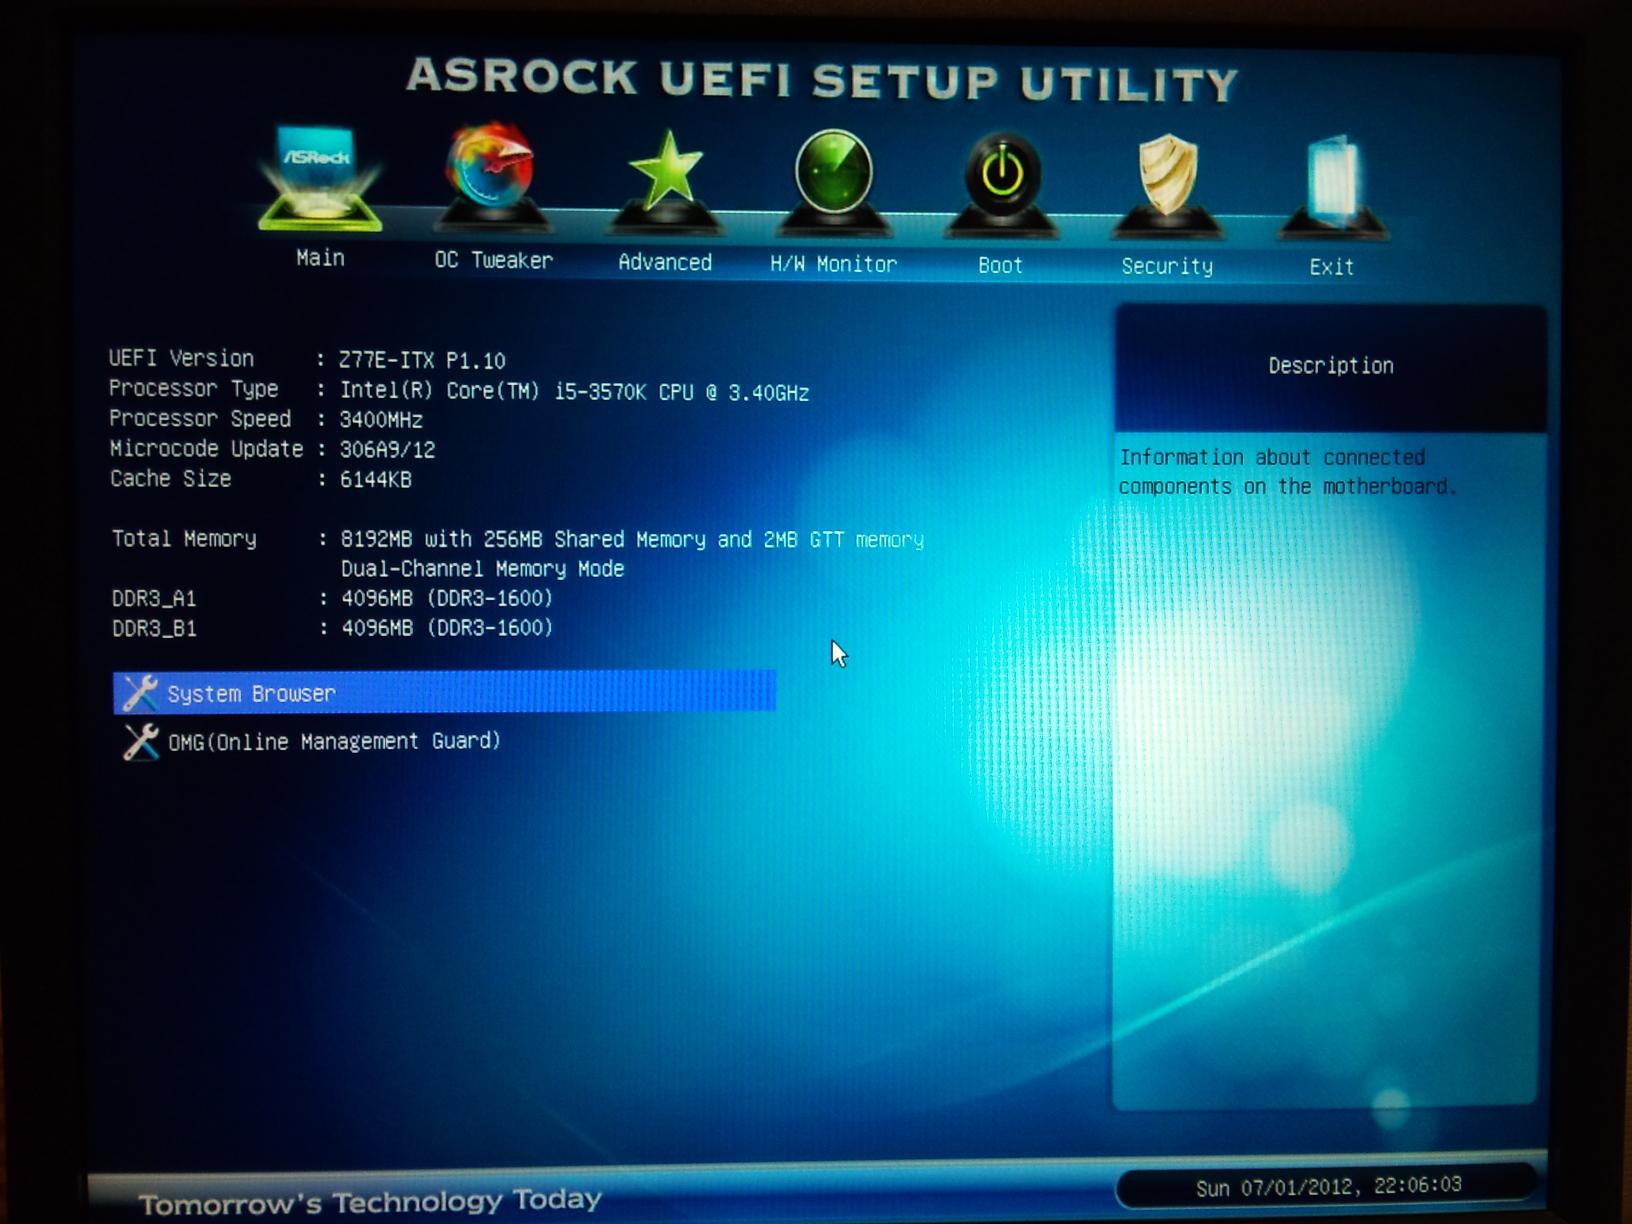This screenshot has width=1632, height=1224.
Task: Click the UEFI Version value Z77E-ITX P1.10
Action: click(422, 360)
